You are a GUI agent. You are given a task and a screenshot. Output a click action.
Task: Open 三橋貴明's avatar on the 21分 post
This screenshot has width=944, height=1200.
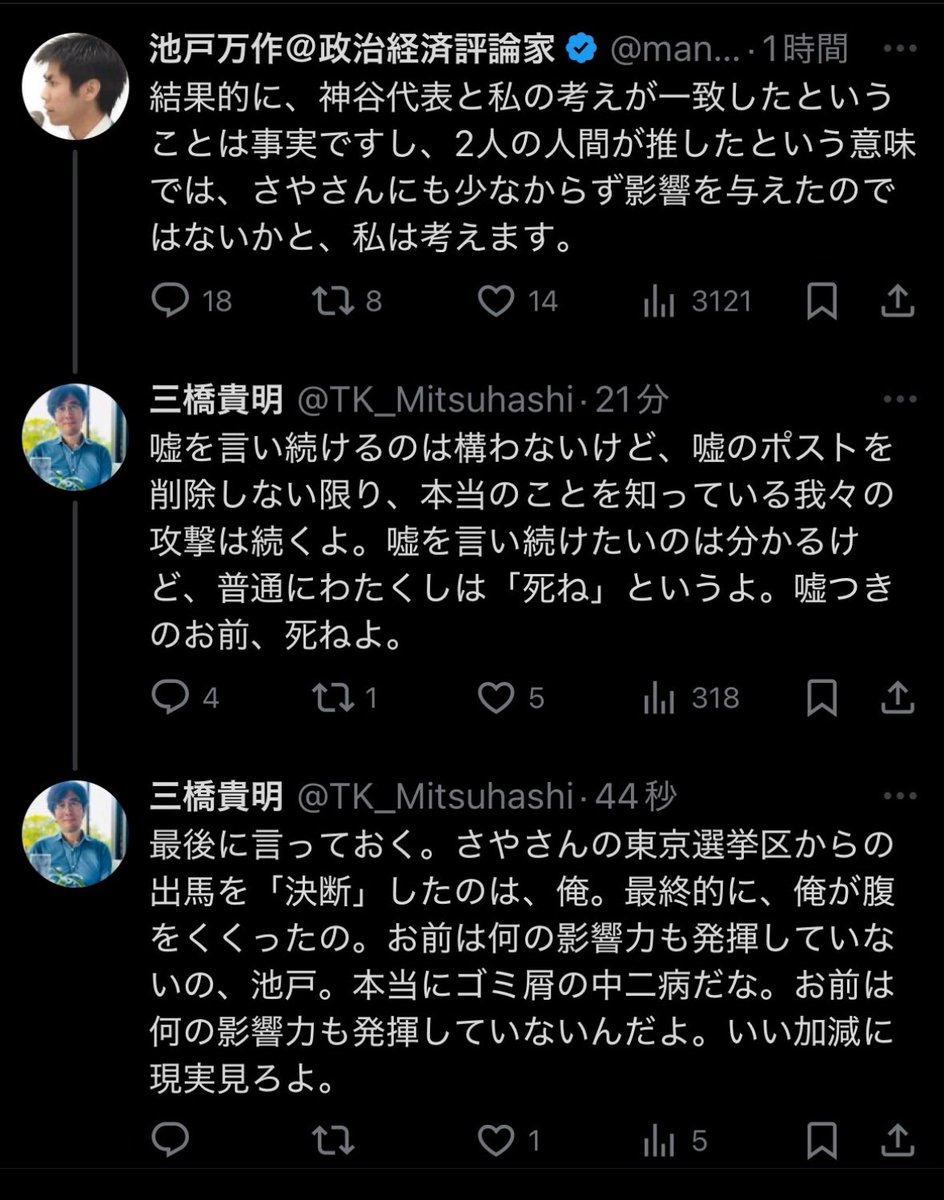click(76, 437)
